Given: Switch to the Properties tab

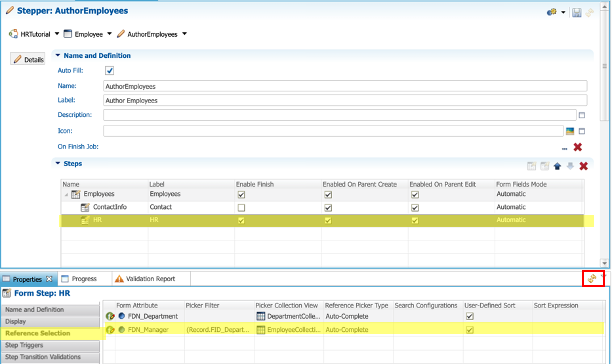Looking at the screenshot, I should tap(27, 279).
